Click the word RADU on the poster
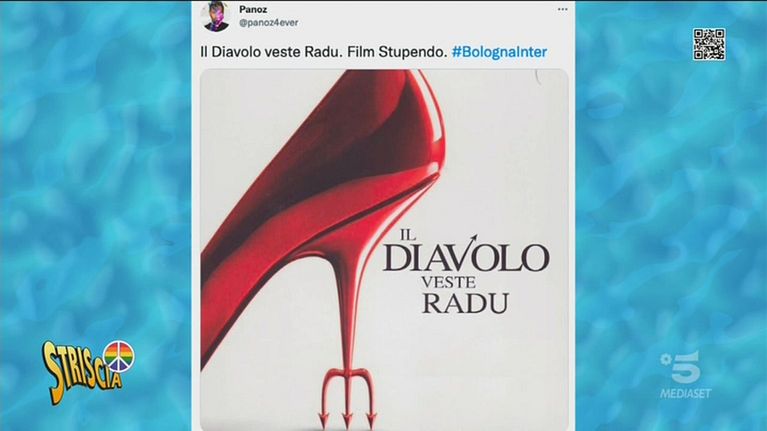The height and width of the screenshot is (431, 767). [x=466, y=303]
